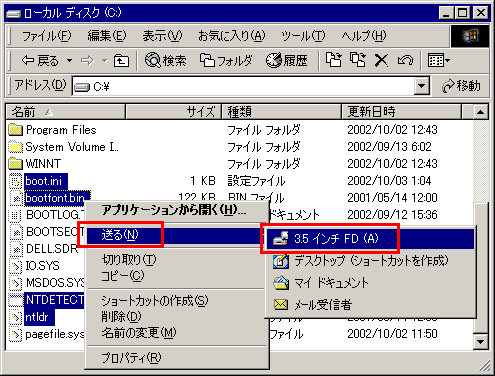495x376 pixels.
Task: Click the boot.ini file icon
Action: (x=15, y=181)
